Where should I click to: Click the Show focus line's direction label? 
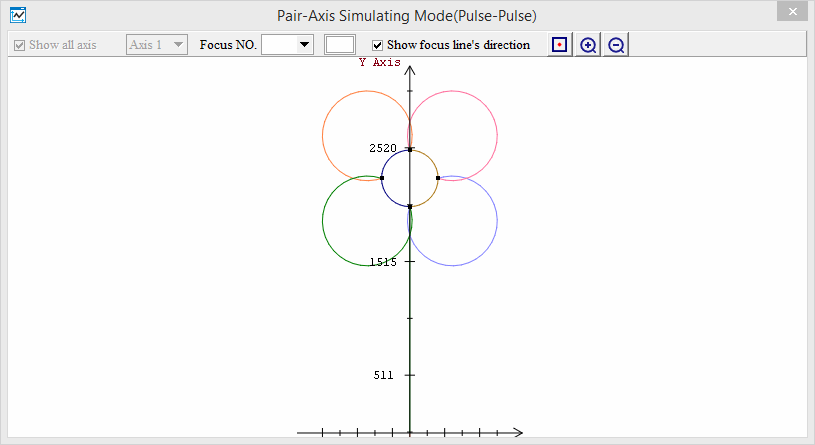click(x=458, y=45)
